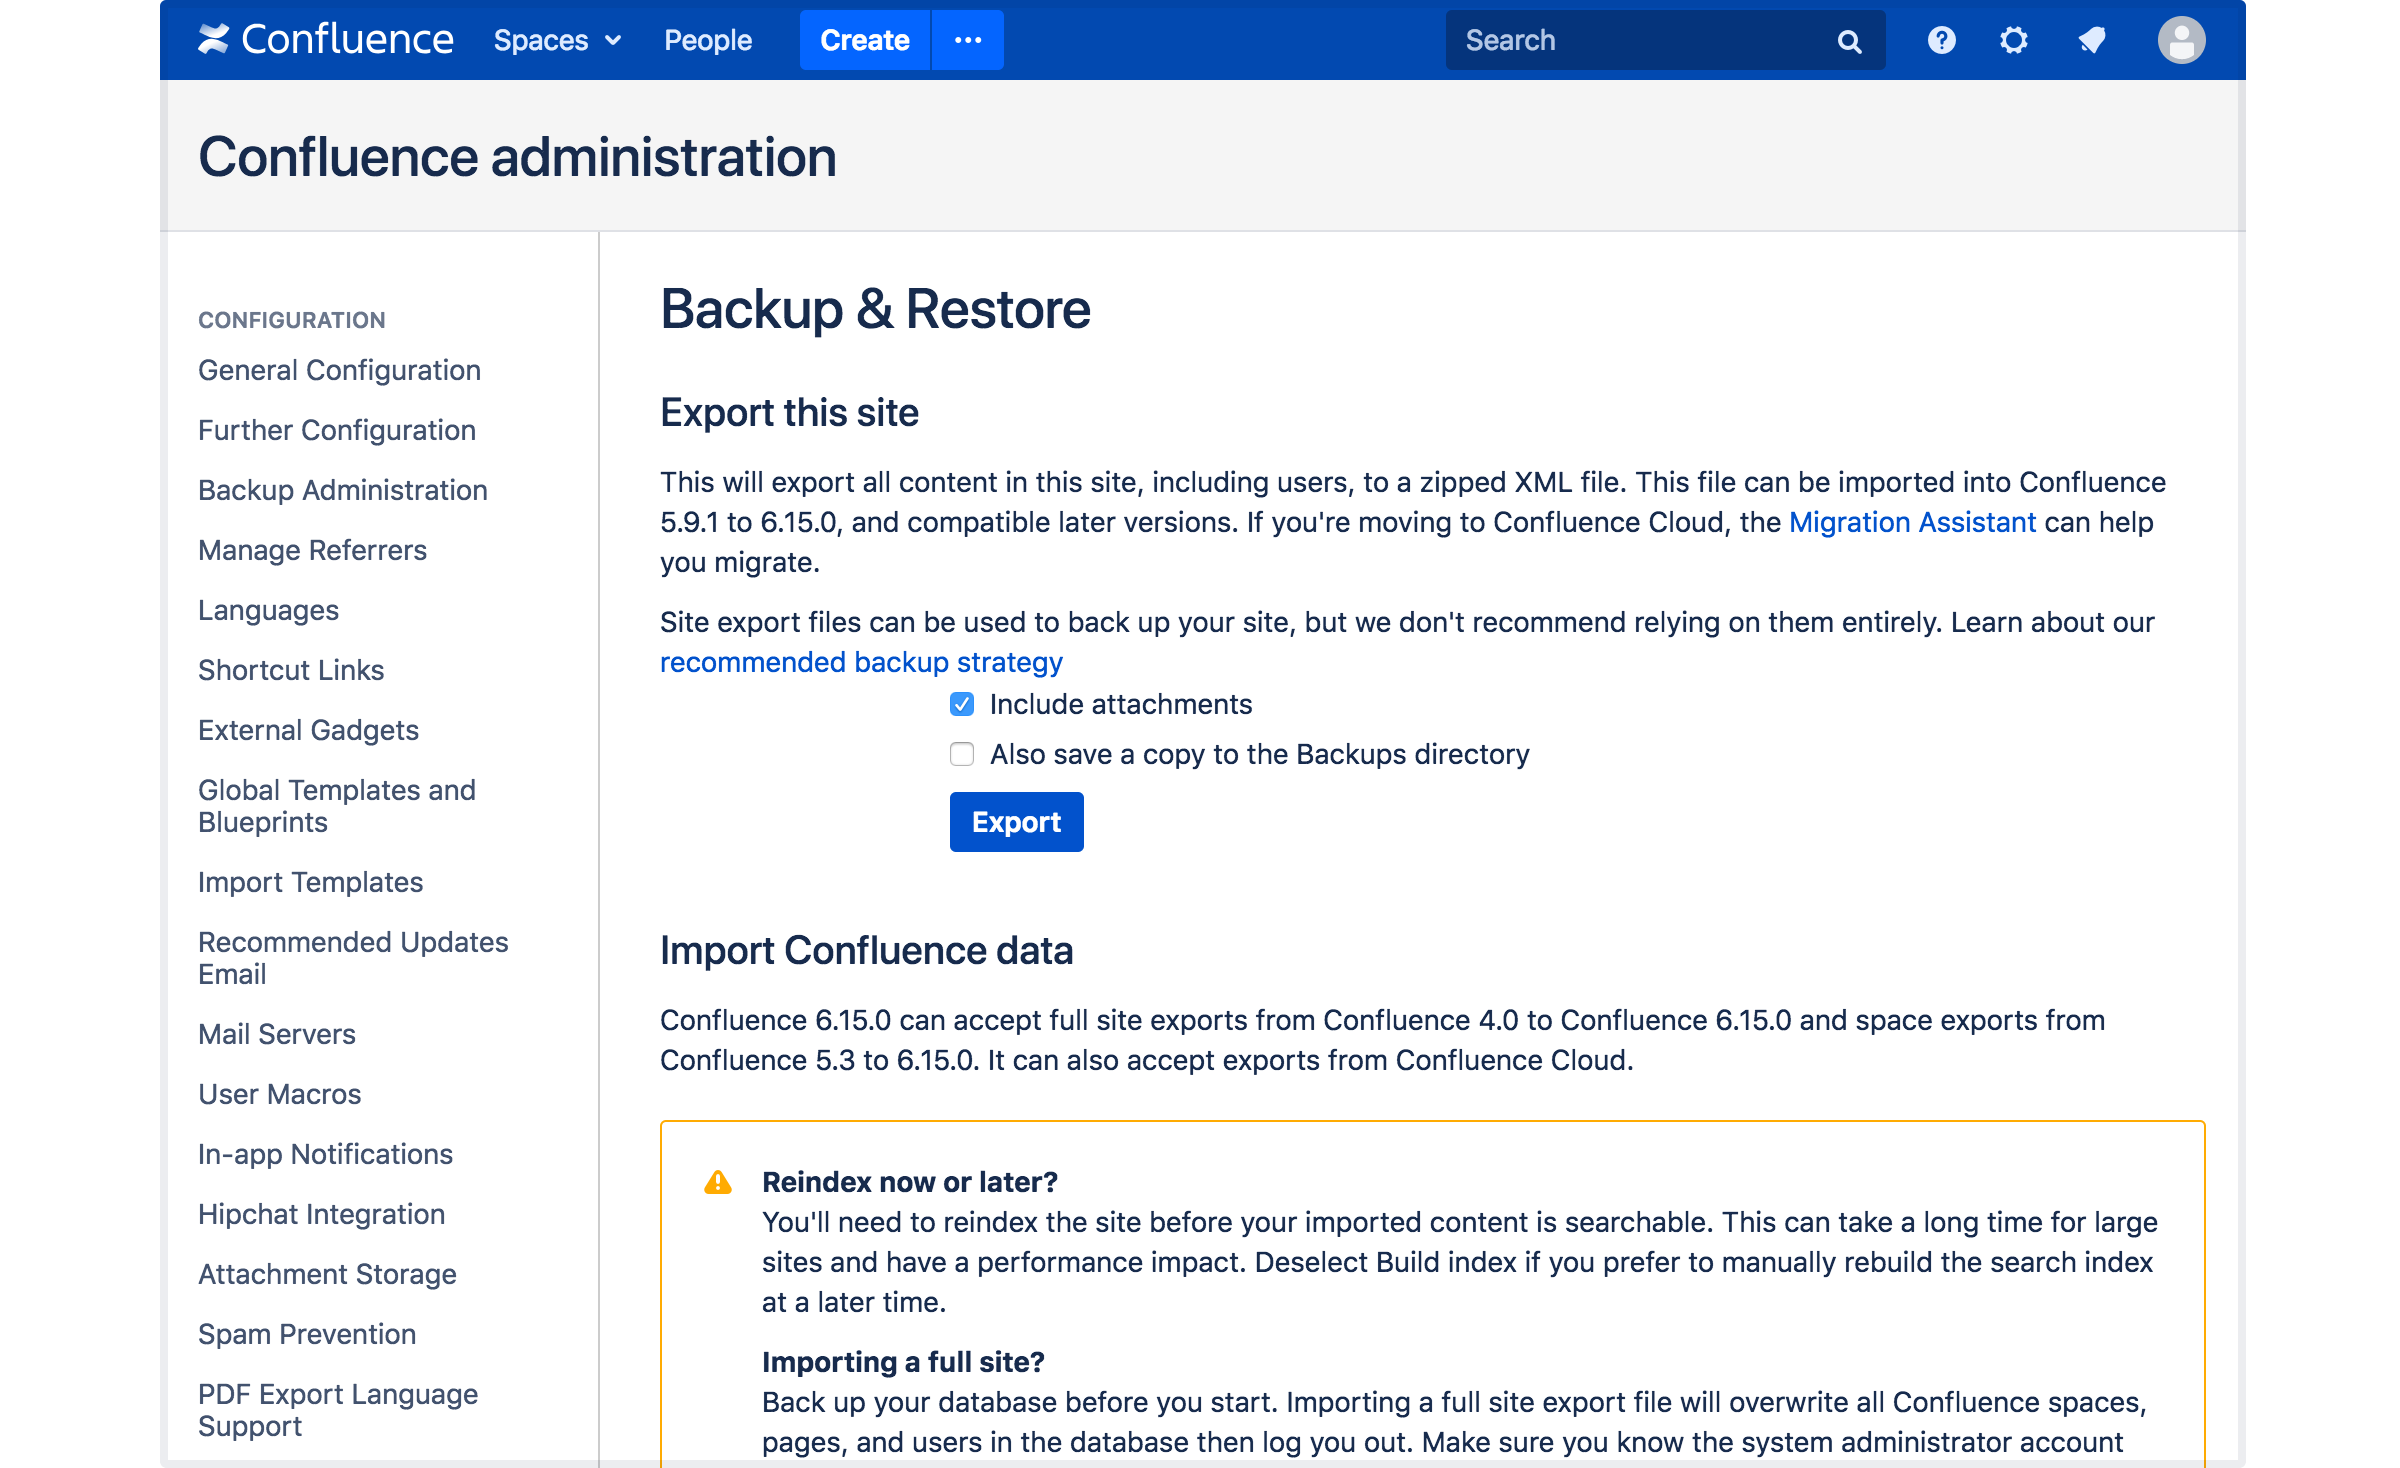Enable Also save a copy to Backups

coord(960,753)
